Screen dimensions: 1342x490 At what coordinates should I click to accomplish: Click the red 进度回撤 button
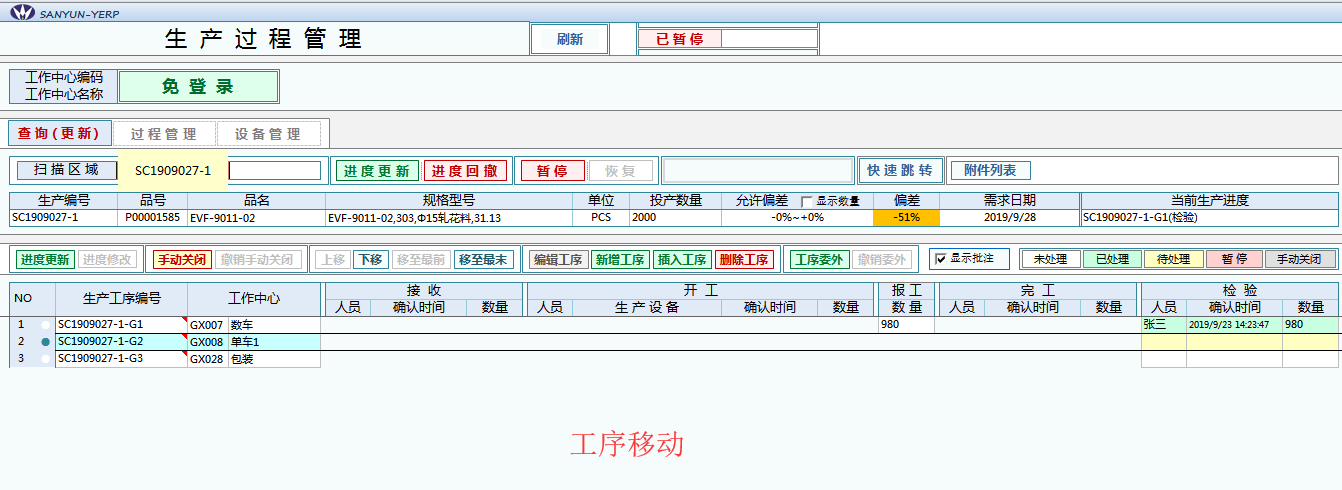(x=465, y=171)
